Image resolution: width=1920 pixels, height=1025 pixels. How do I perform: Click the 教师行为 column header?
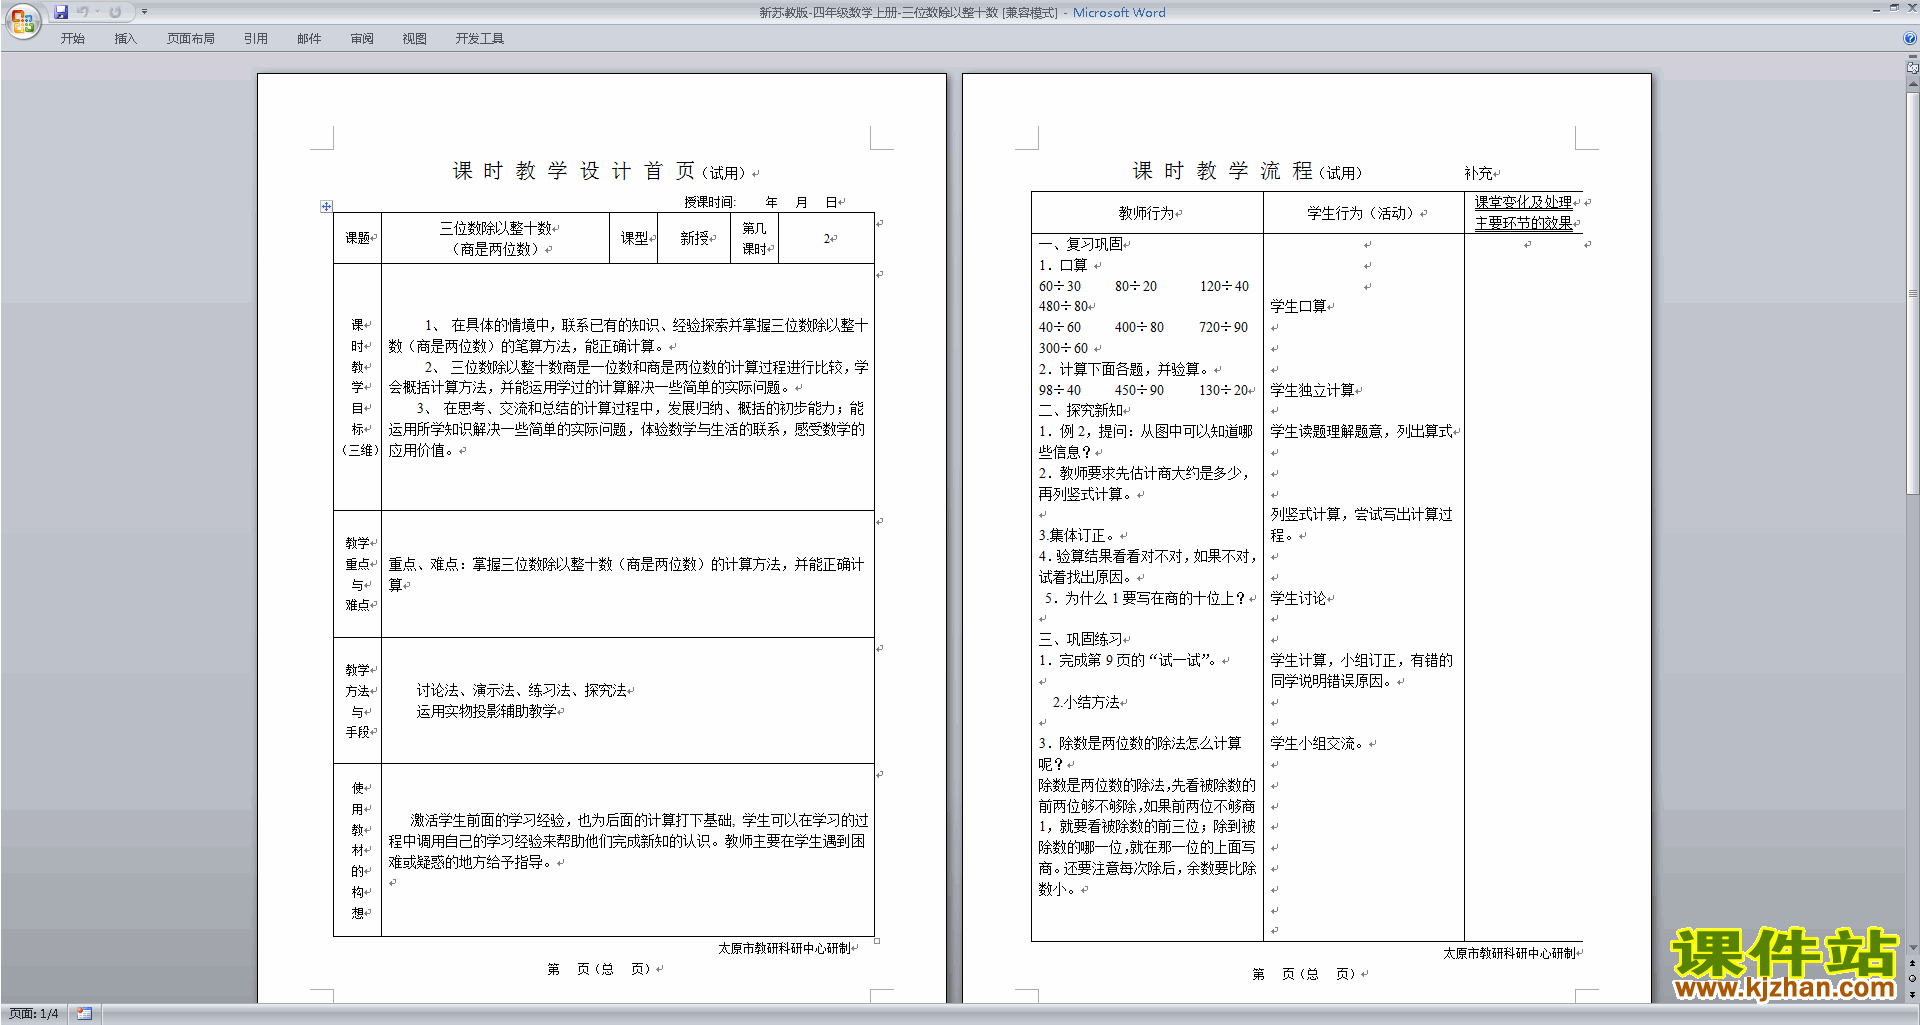tap(1147, 213)
